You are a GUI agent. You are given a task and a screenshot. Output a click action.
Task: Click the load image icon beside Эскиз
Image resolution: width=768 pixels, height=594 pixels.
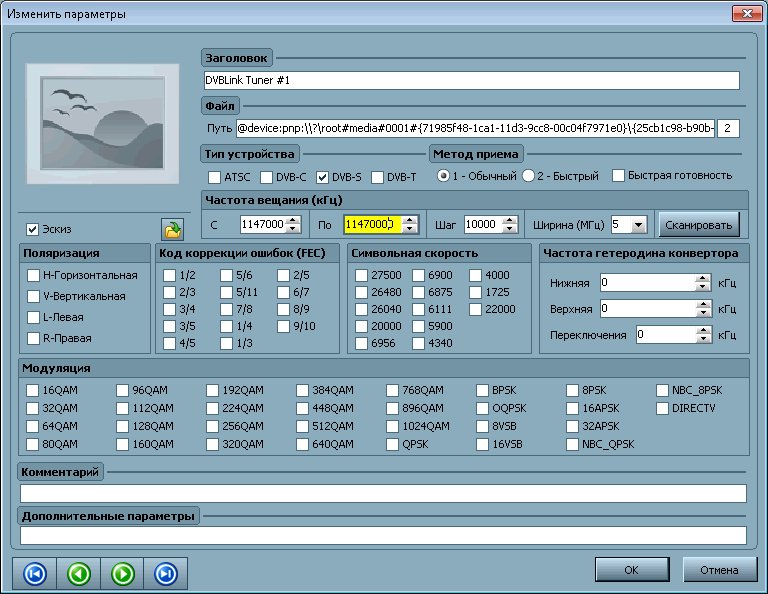click(173, 230)
